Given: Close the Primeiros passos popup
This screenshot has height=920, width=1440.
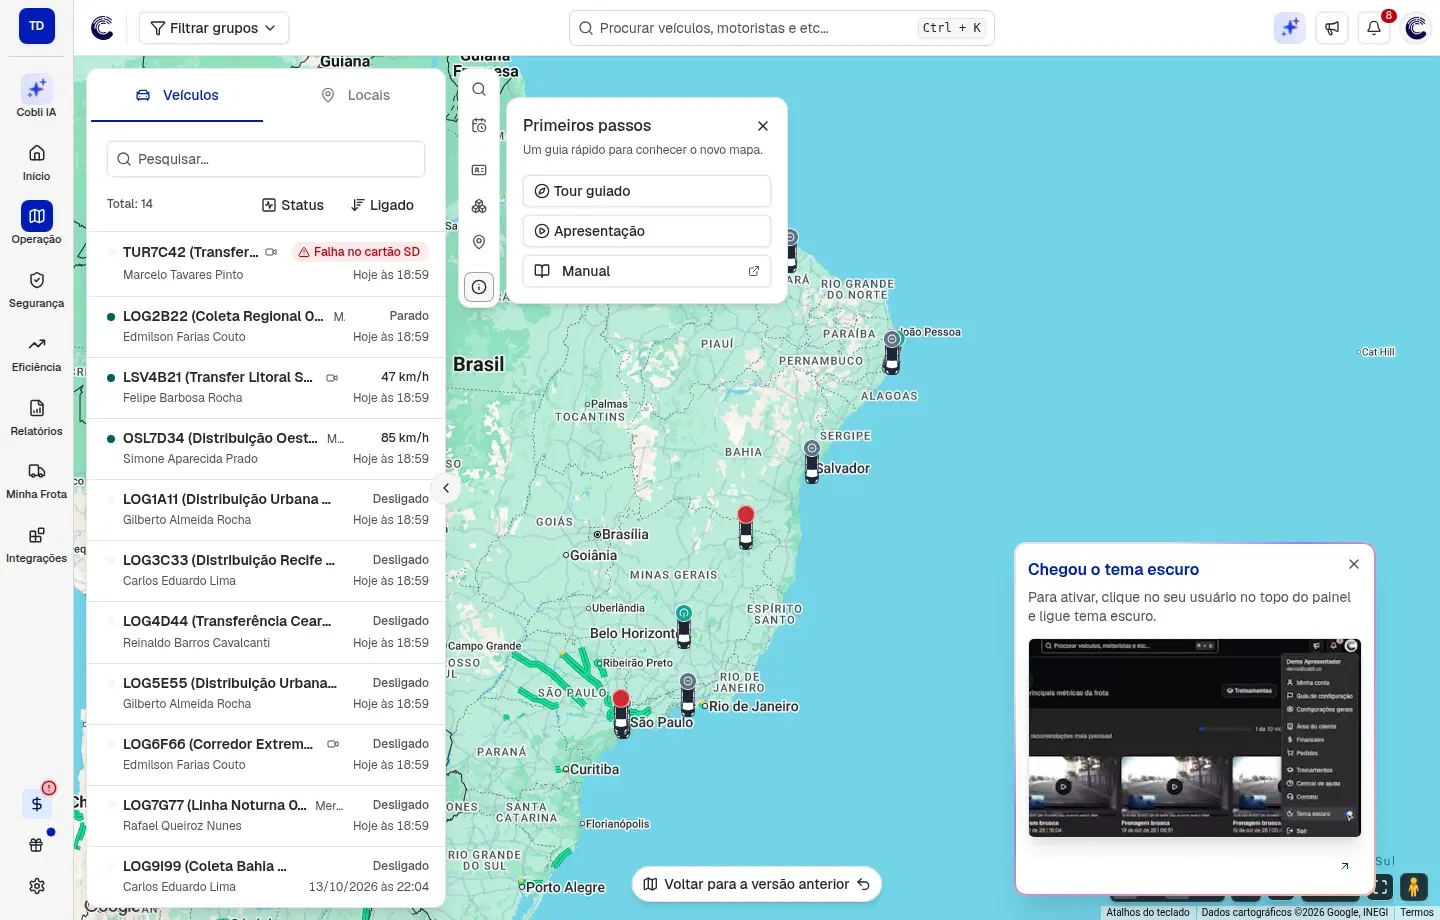Looking at the screenshot, I should click(763, 126).
